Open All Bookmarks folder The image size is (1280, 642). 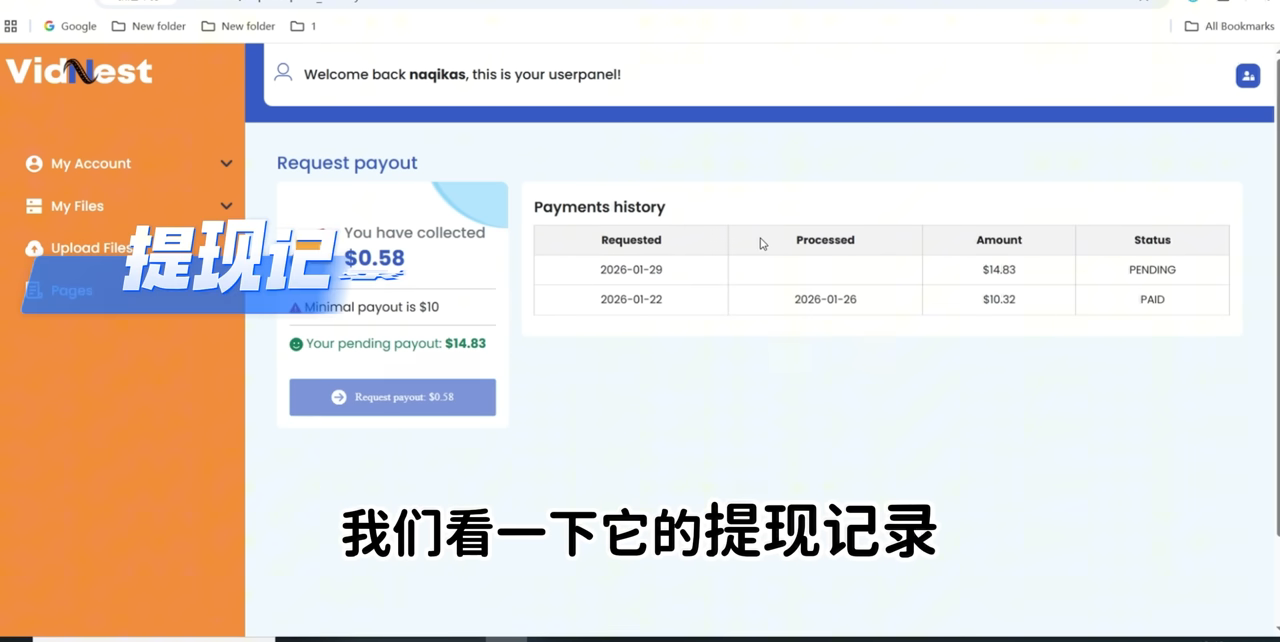coord(1229,26)
